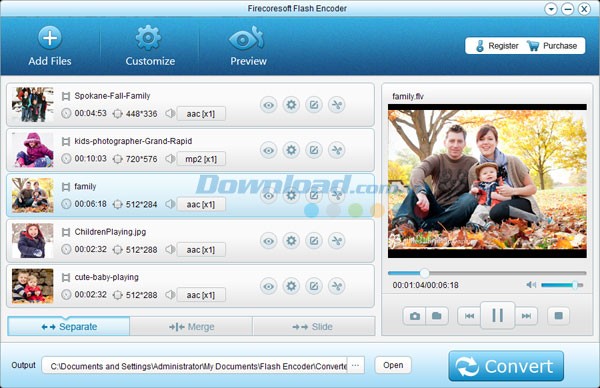Open Preview from the top toolbar
Screen dimensions: 600x388
(x=248, y=46)
